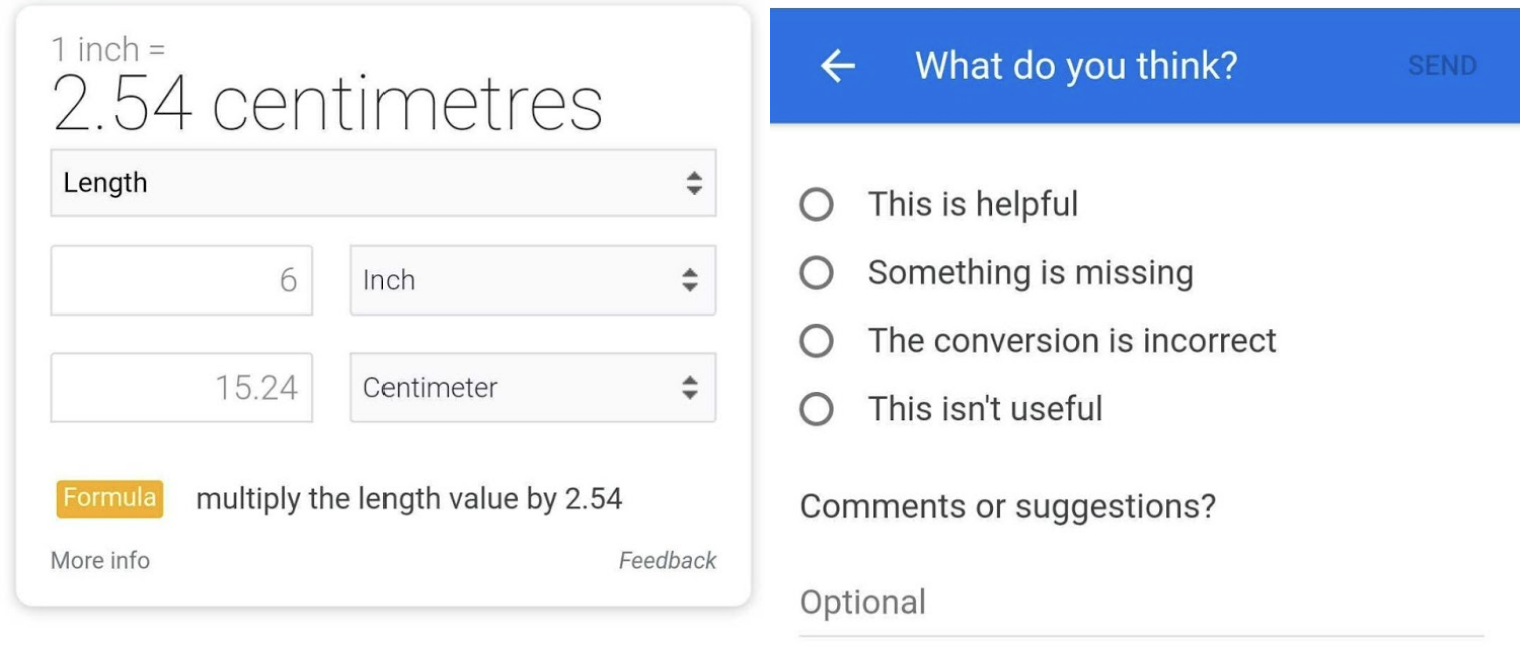Choose the "Something is missing" radio option
This screenshot has height=657, width=1533.
[x=817, y=273]
